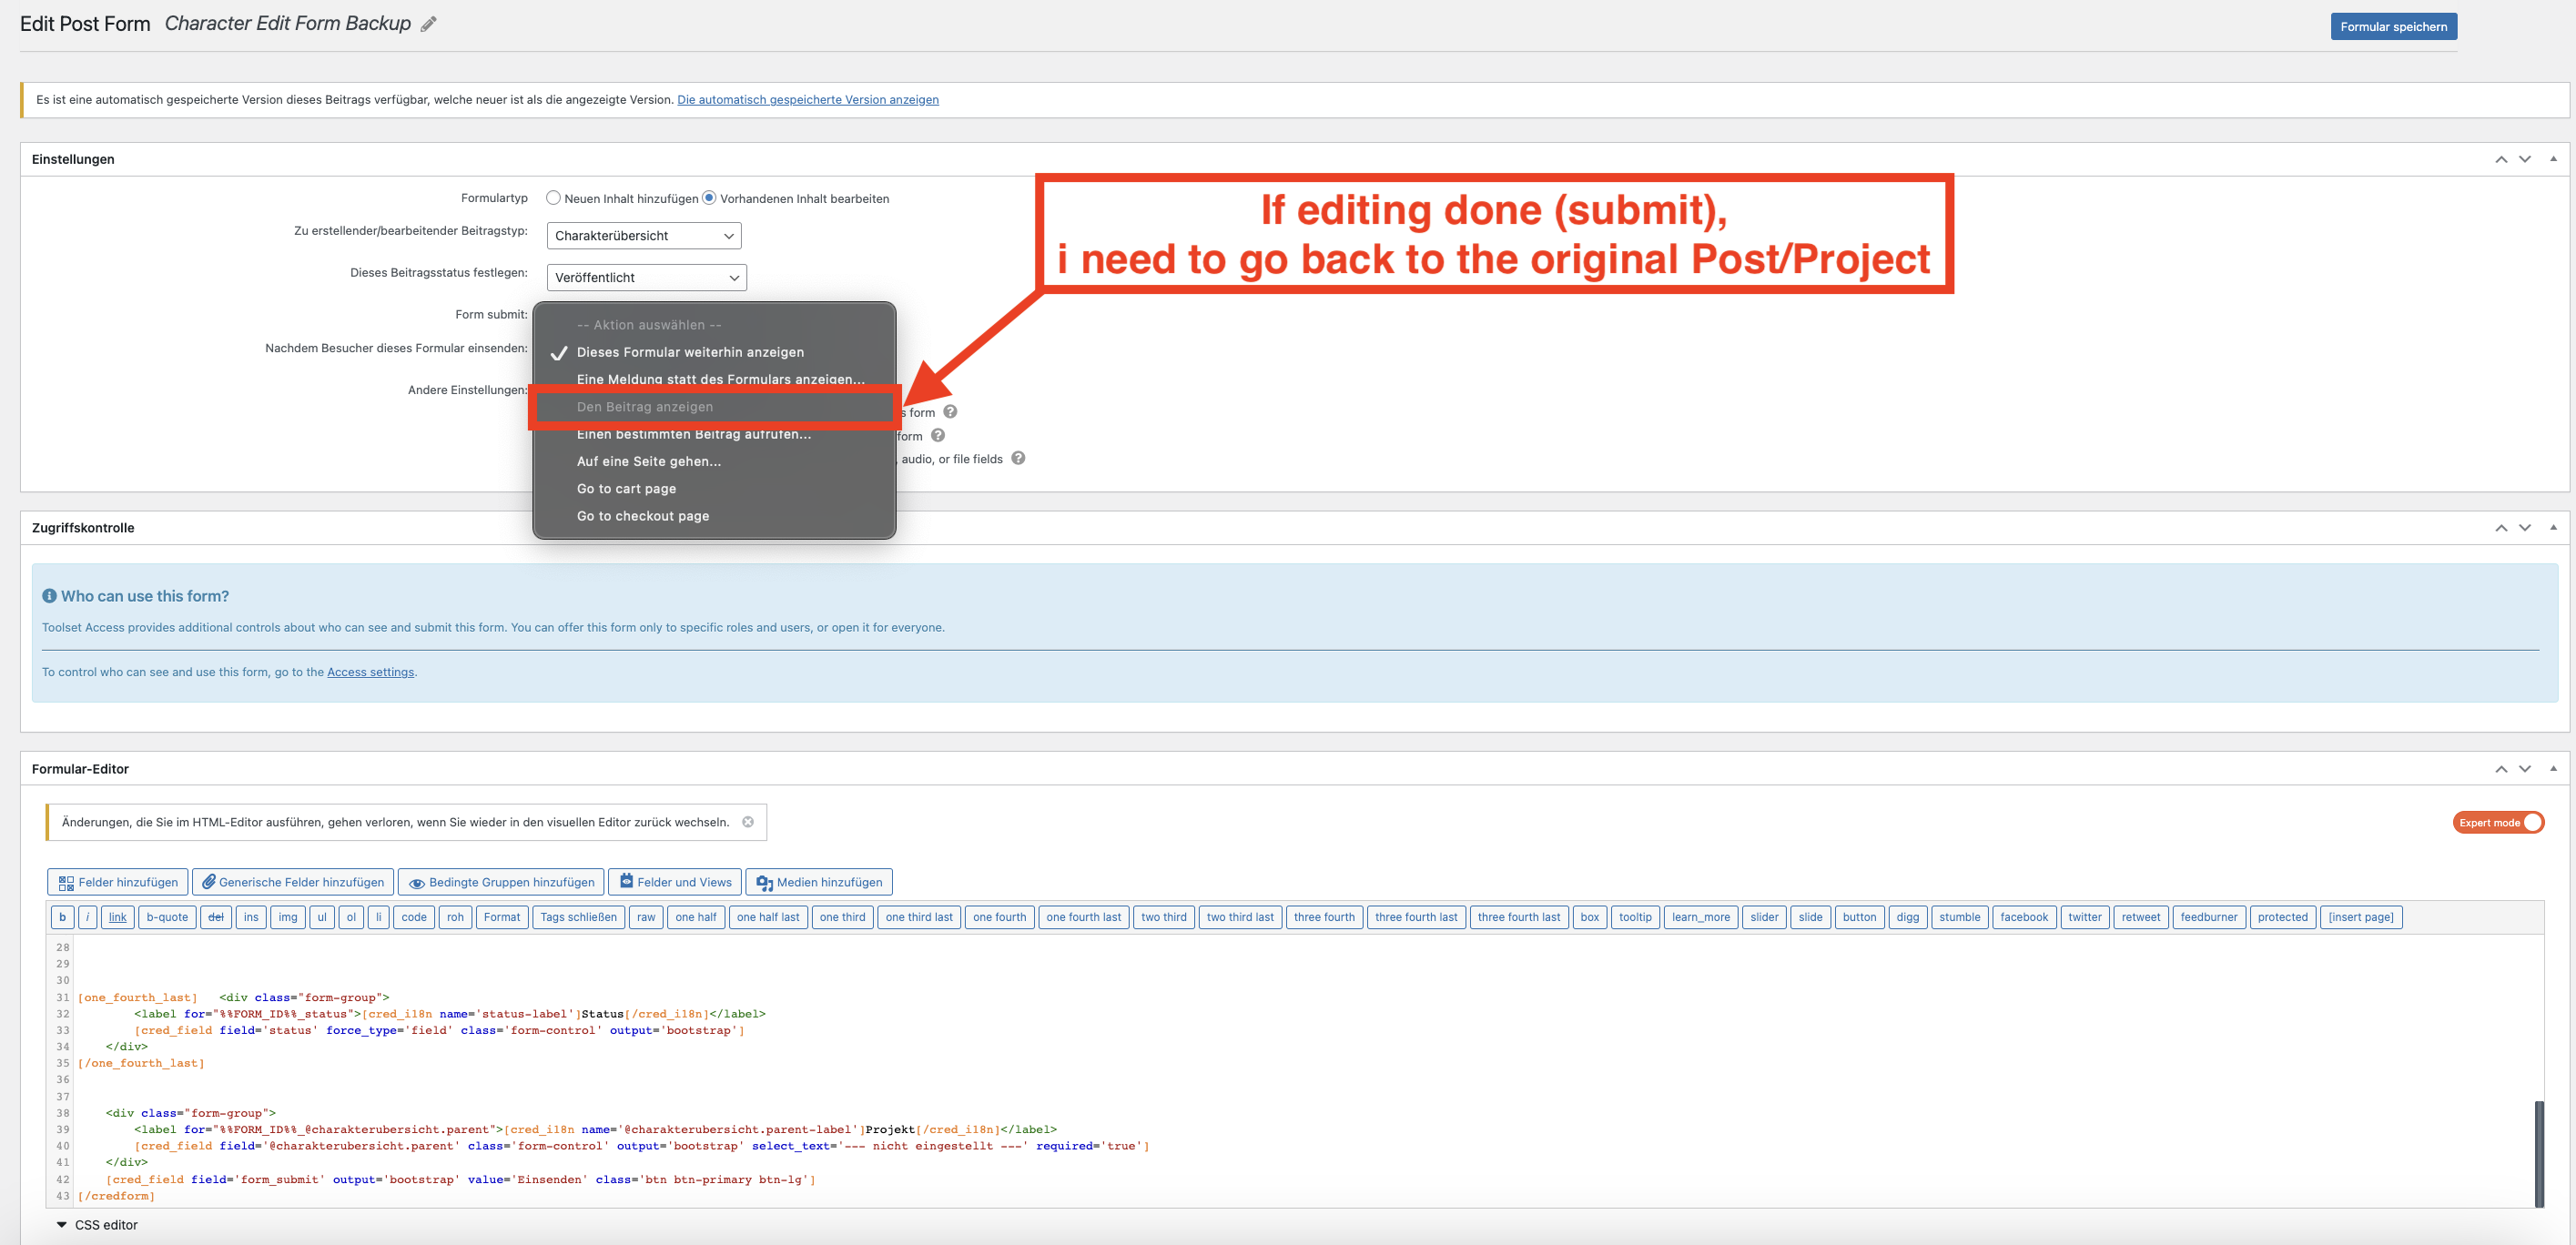Screen dimensions: 2576x1245
Task: Open the Access settings link
Action: click(x=370, y=672)
